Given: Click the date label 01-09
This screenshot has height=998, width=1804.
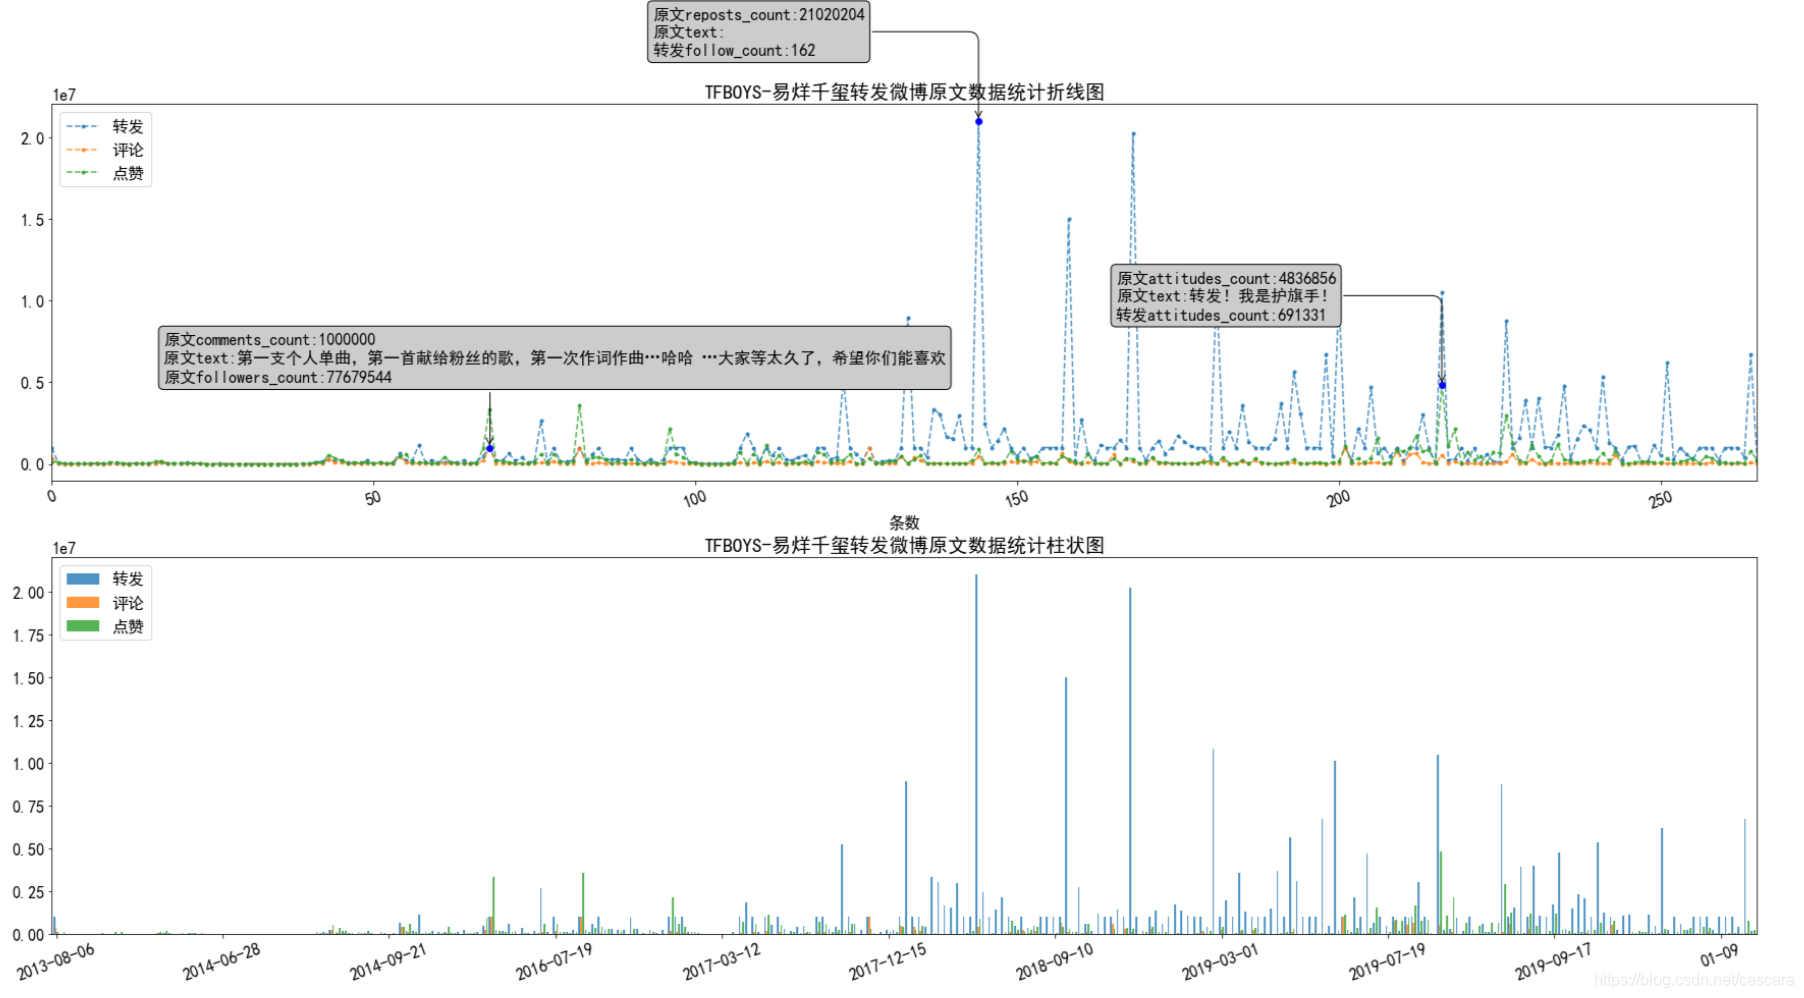Looking at the screenshot, I should 1719,954.
